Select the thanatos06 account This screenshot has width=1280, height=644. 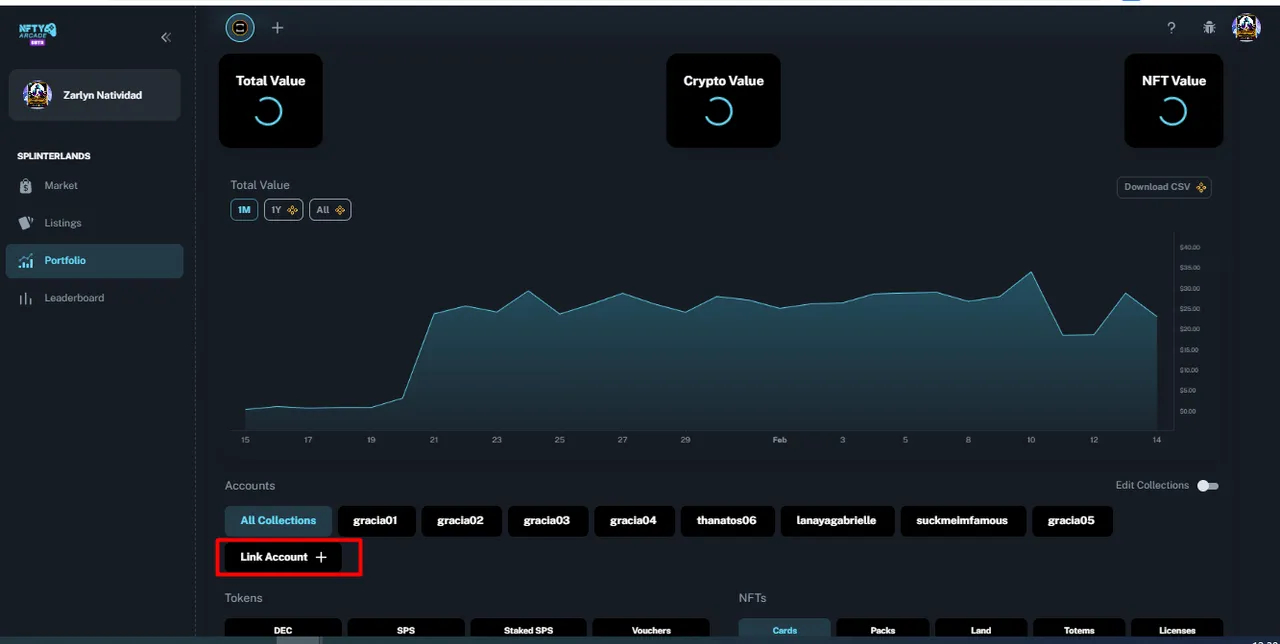coord(727,521)
